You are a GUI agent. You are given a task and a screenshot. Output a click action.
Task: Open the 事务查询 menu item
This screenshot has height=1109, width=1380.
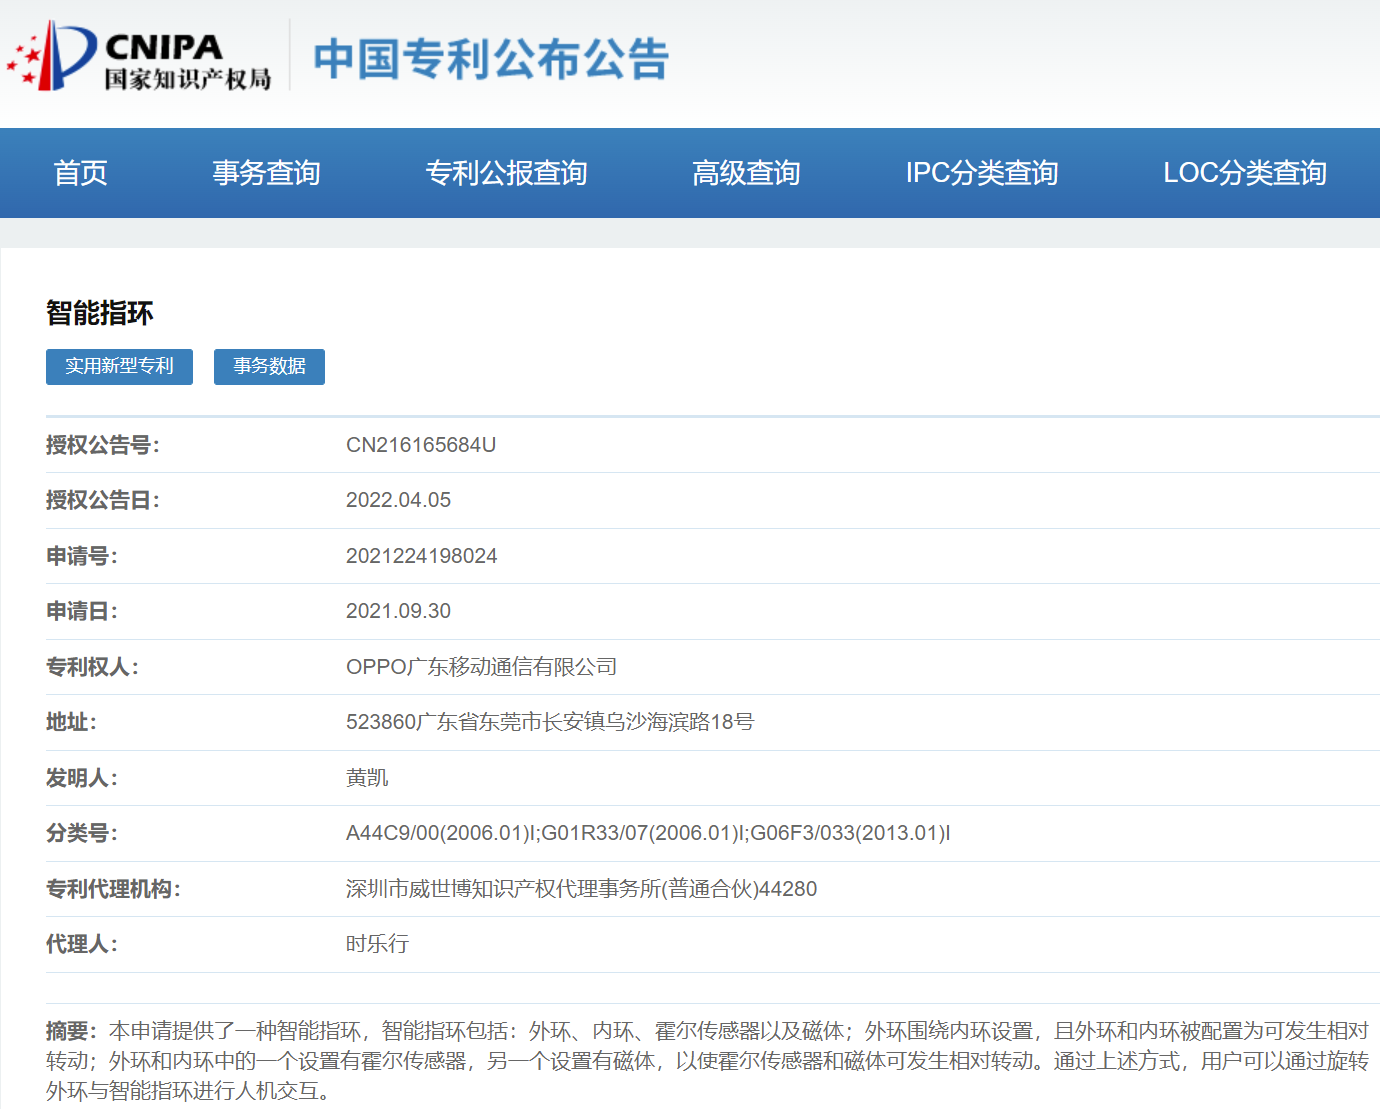pos(264,173)
